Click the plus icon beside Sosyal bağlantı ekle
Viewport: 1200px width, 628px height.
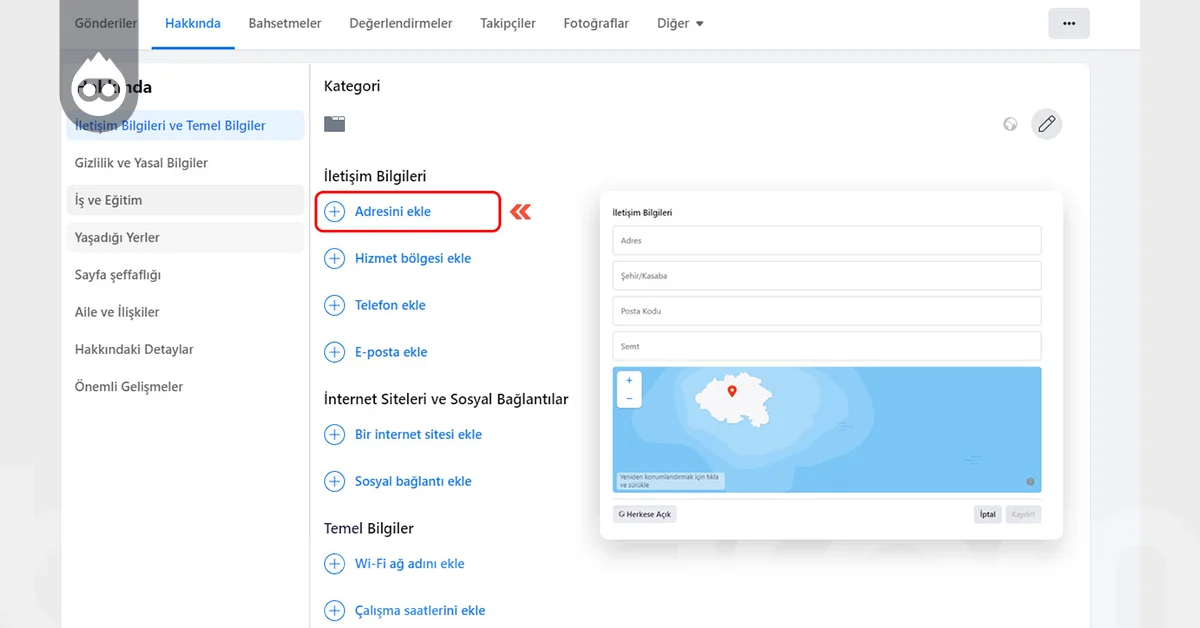coord(334,481)
